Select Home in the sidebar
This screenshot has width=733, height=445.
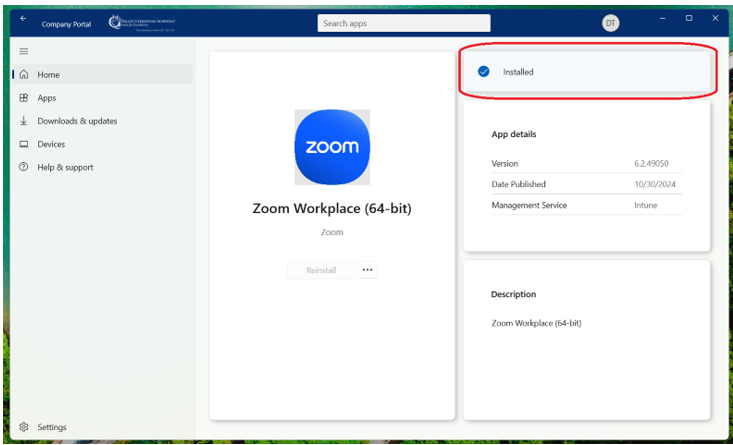tap(102, 74)
